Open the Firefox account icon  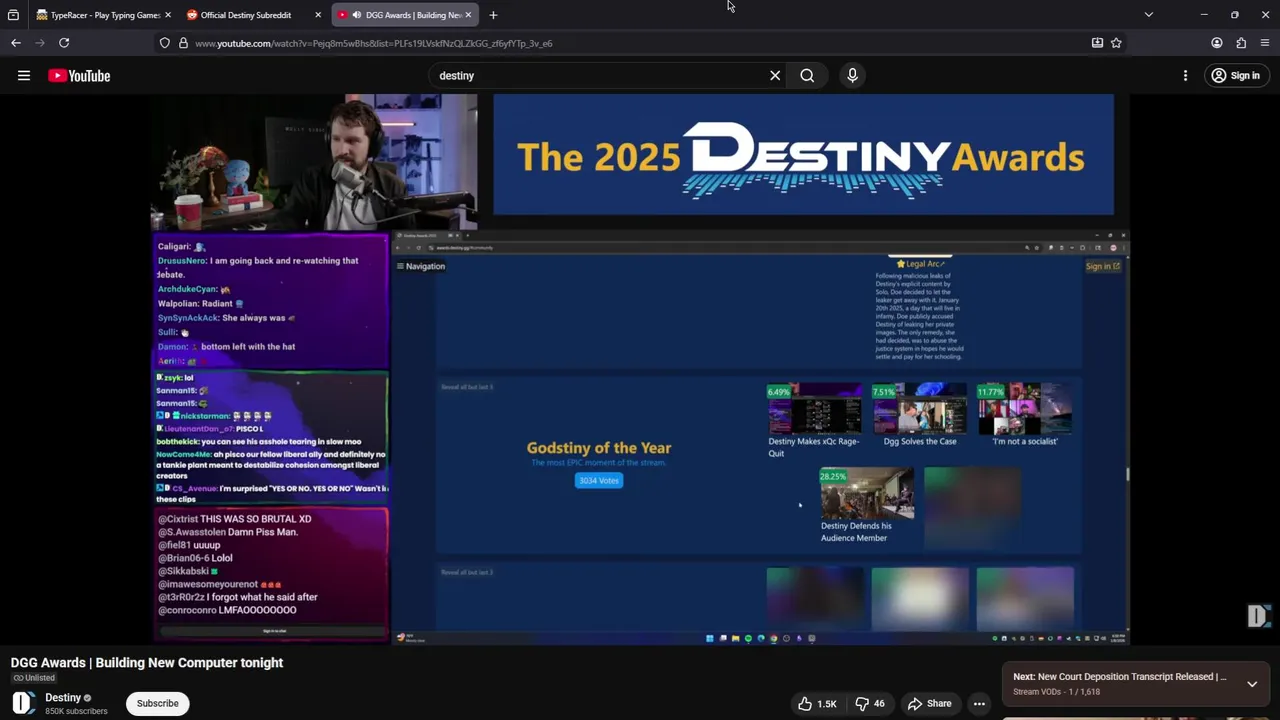coord(1217,43)
